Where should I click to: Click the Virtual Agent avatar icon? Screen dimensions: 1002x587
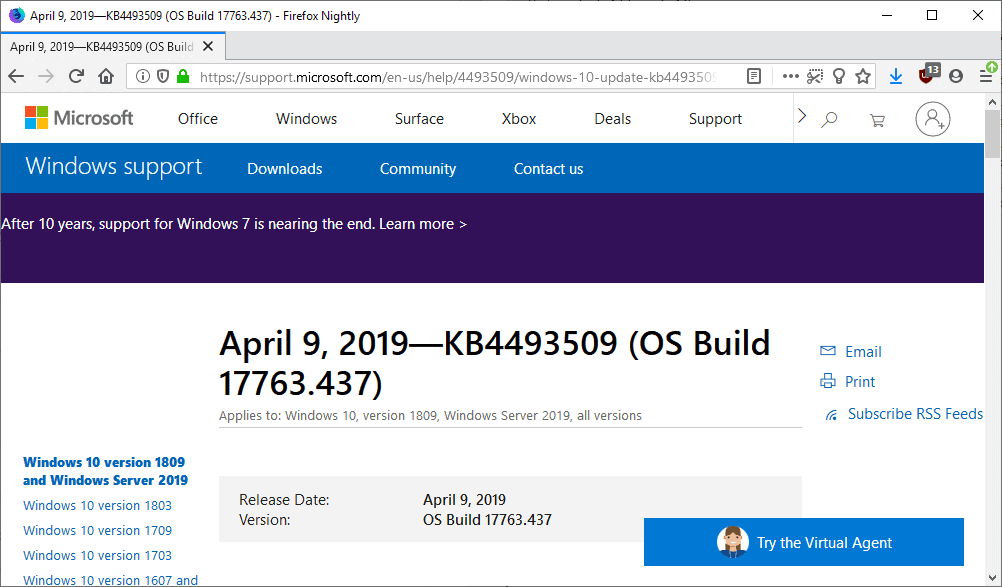coord(733,542)
